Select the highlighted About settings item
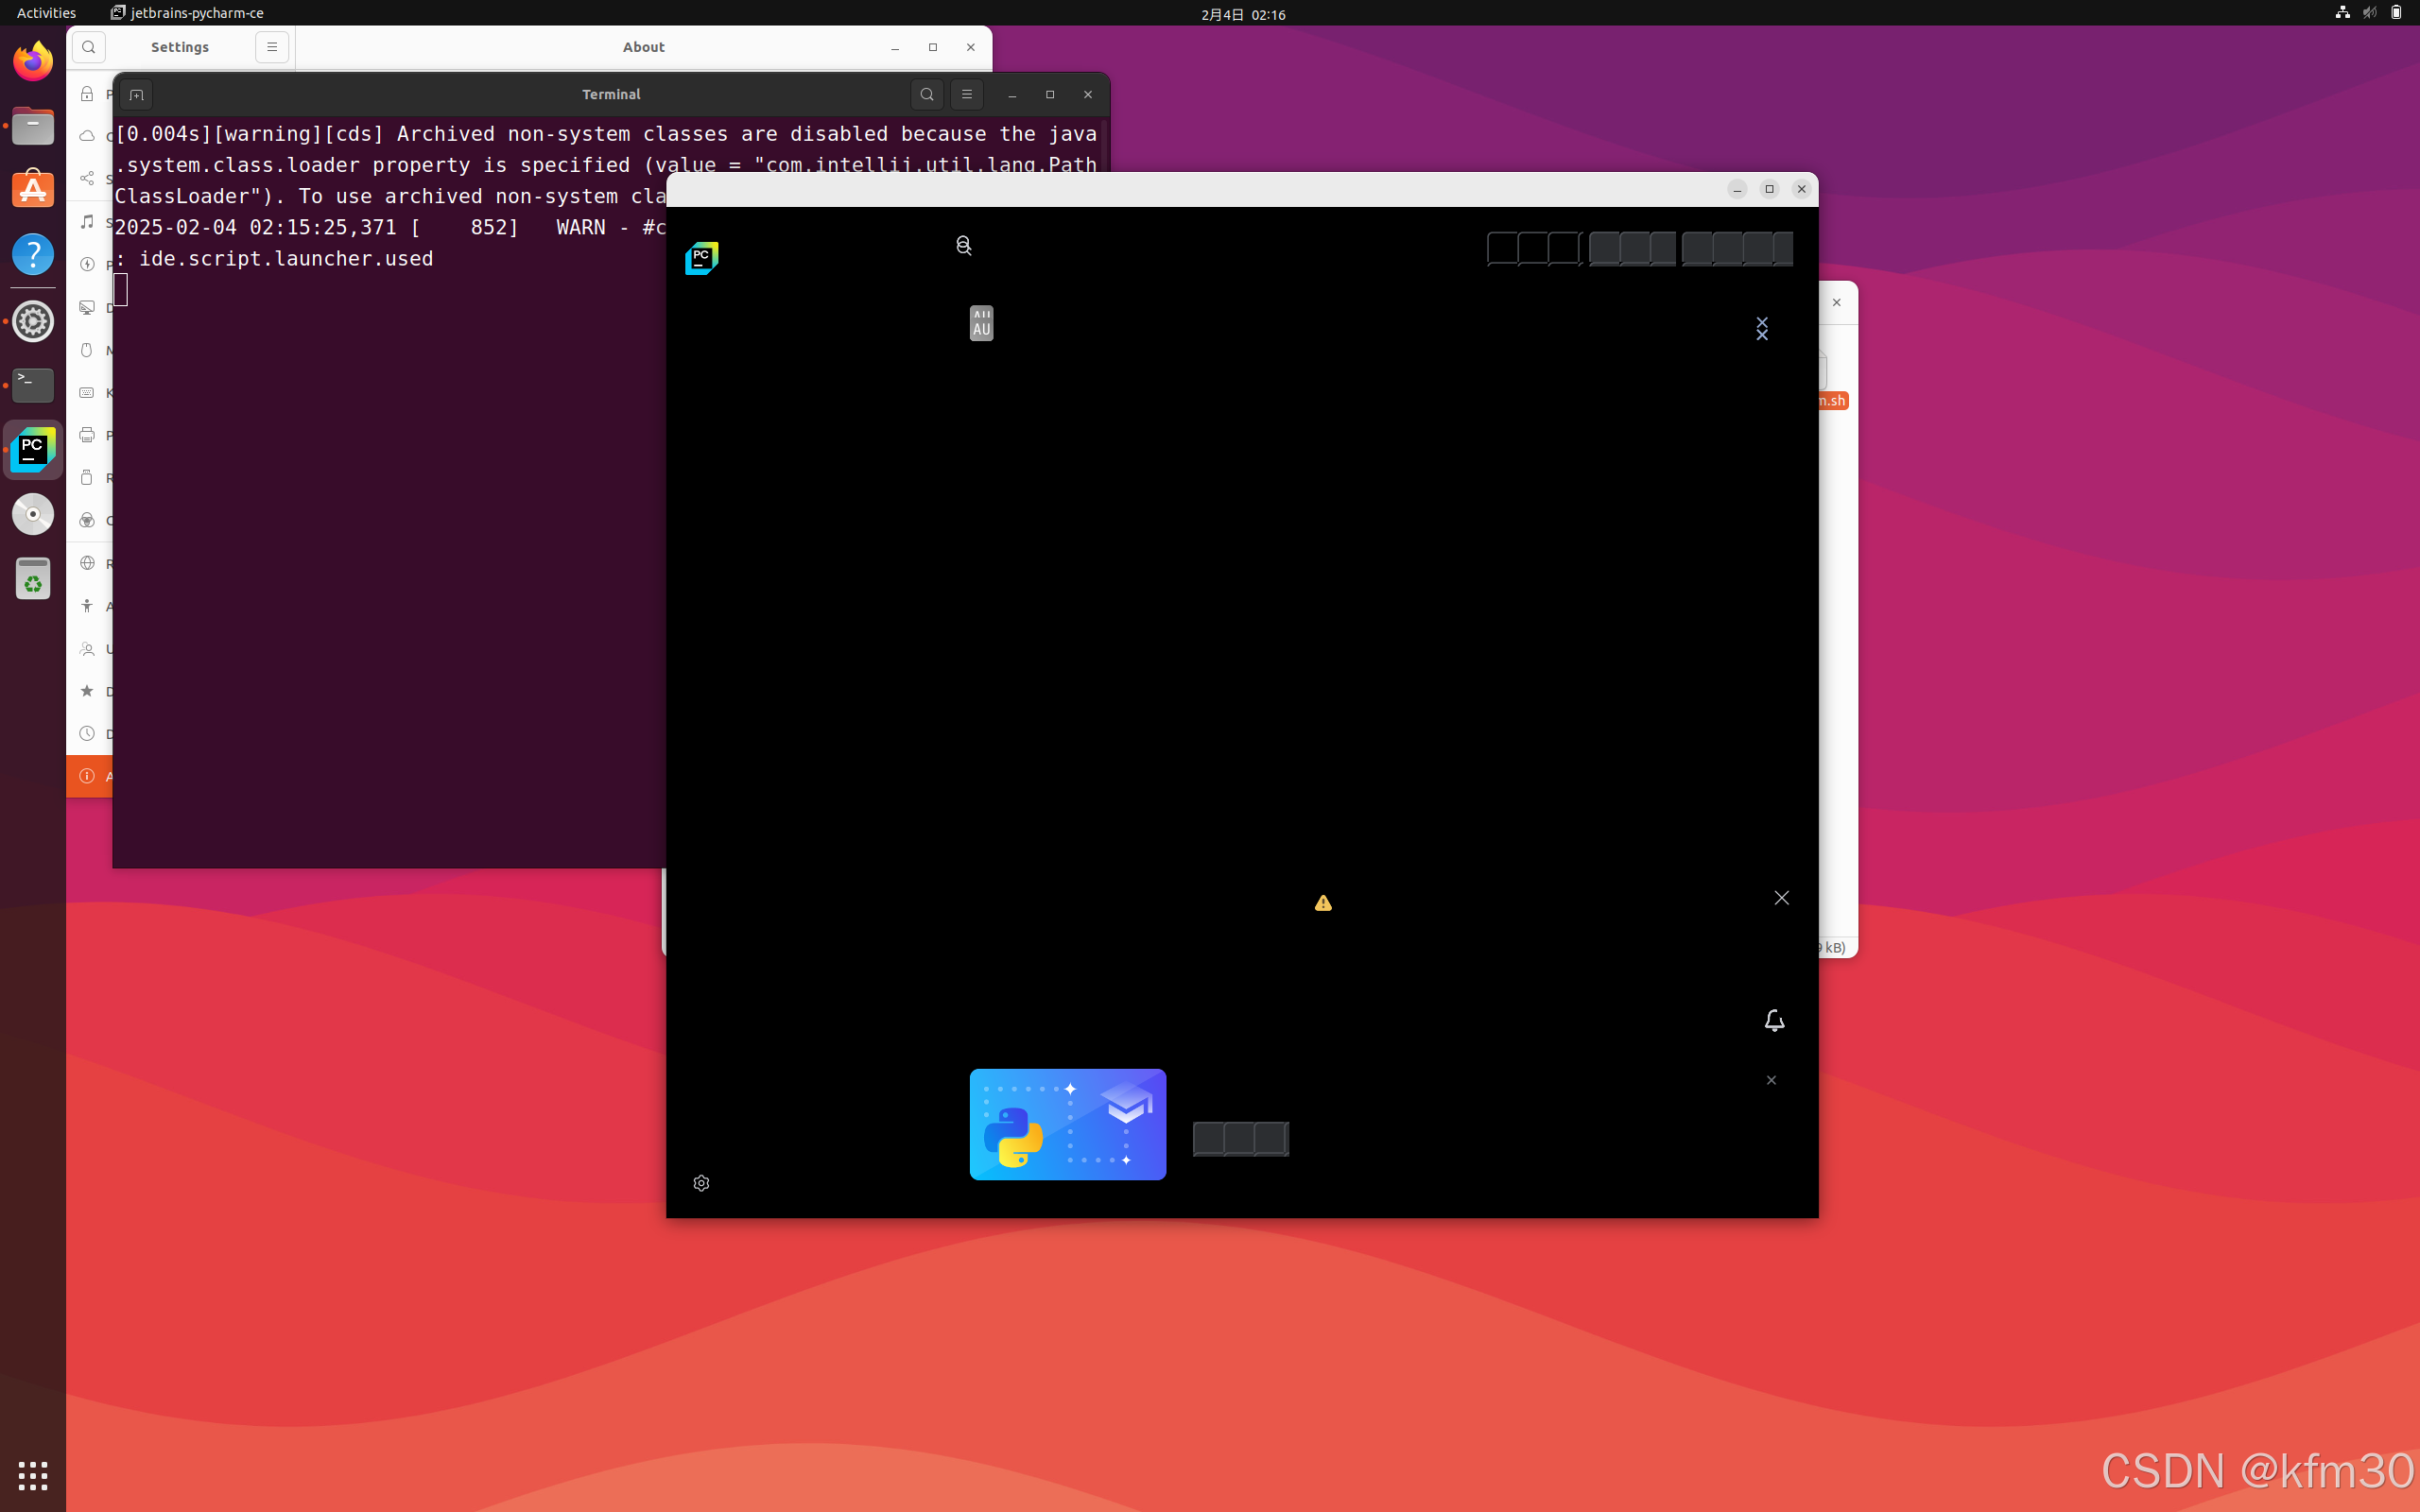This screenshot has height=1512, width=2420. tap(90, 776)
